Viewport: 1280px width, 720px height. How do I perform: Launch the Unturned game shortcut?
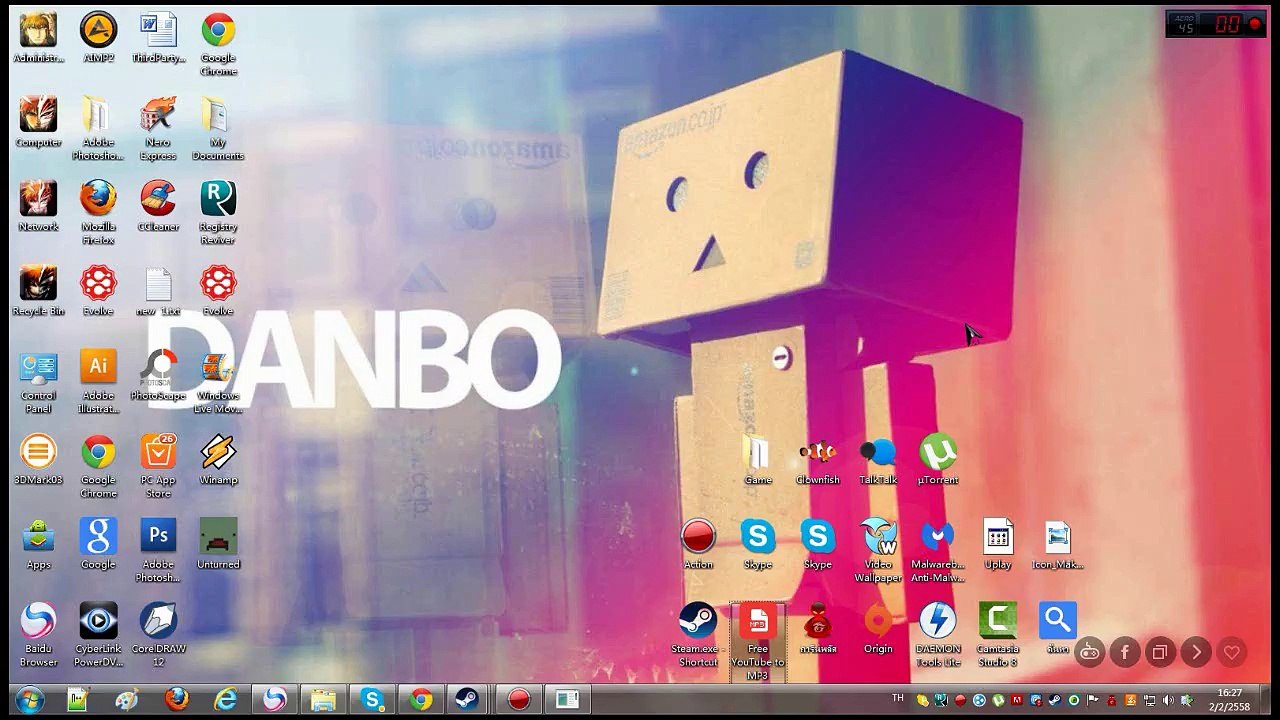218,544
